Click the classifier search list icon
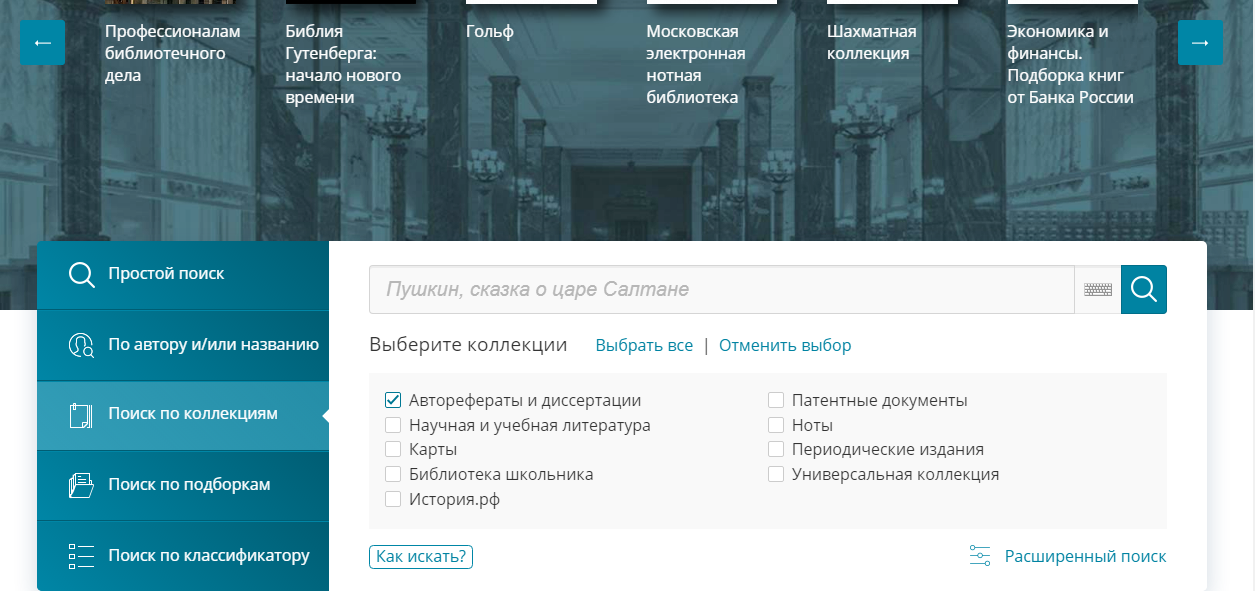Screen dimensions: 1255x591 coord(81,556)
